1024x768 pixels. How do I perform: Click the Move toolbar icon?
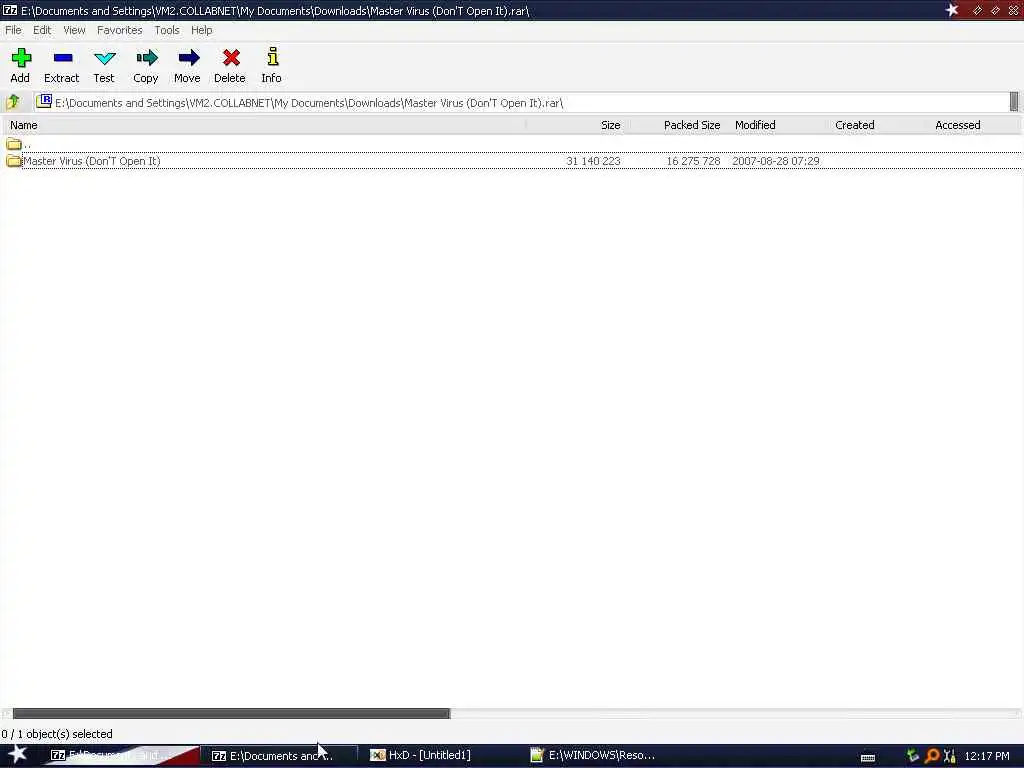tap(188, 58)
